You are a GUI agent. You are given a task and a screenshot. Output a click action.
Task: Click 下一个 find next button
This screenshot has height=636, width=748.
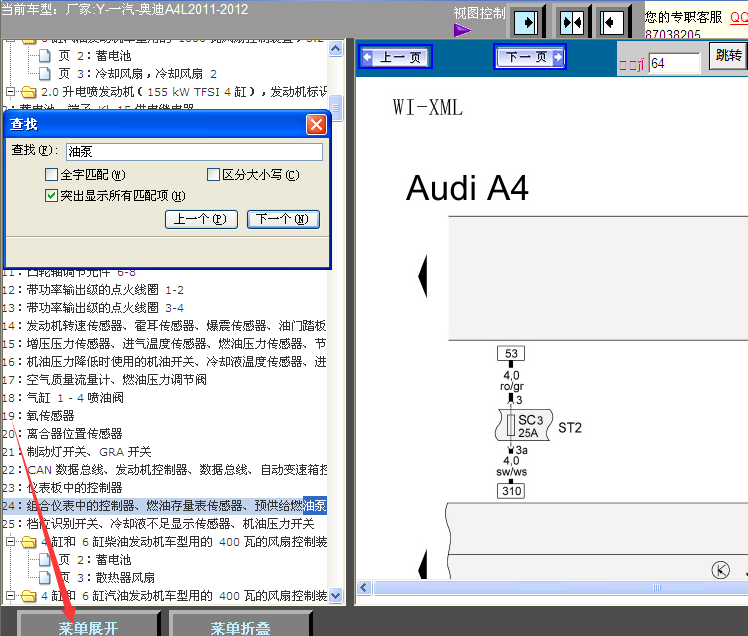coord(283,219)
